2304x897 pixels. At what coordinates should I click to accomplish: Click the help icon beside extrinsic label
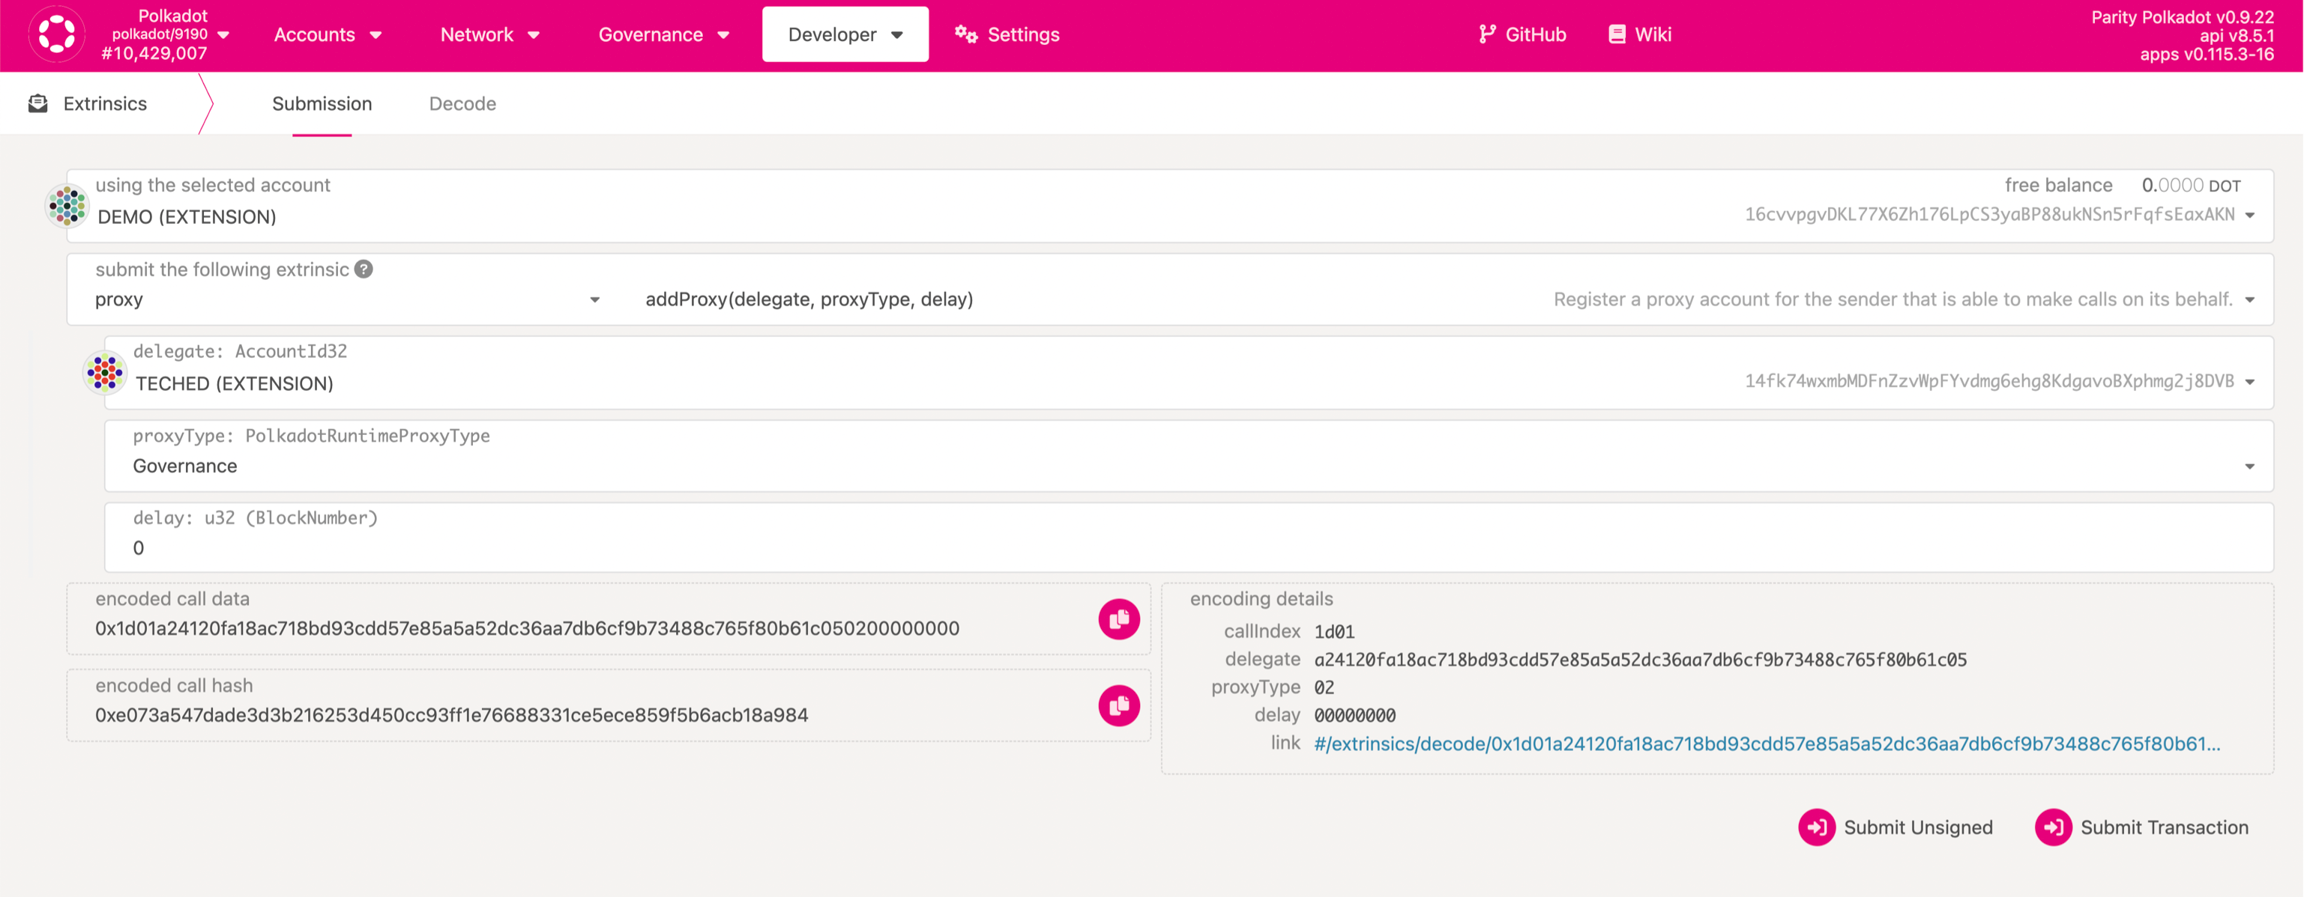(x=364, y=269)
